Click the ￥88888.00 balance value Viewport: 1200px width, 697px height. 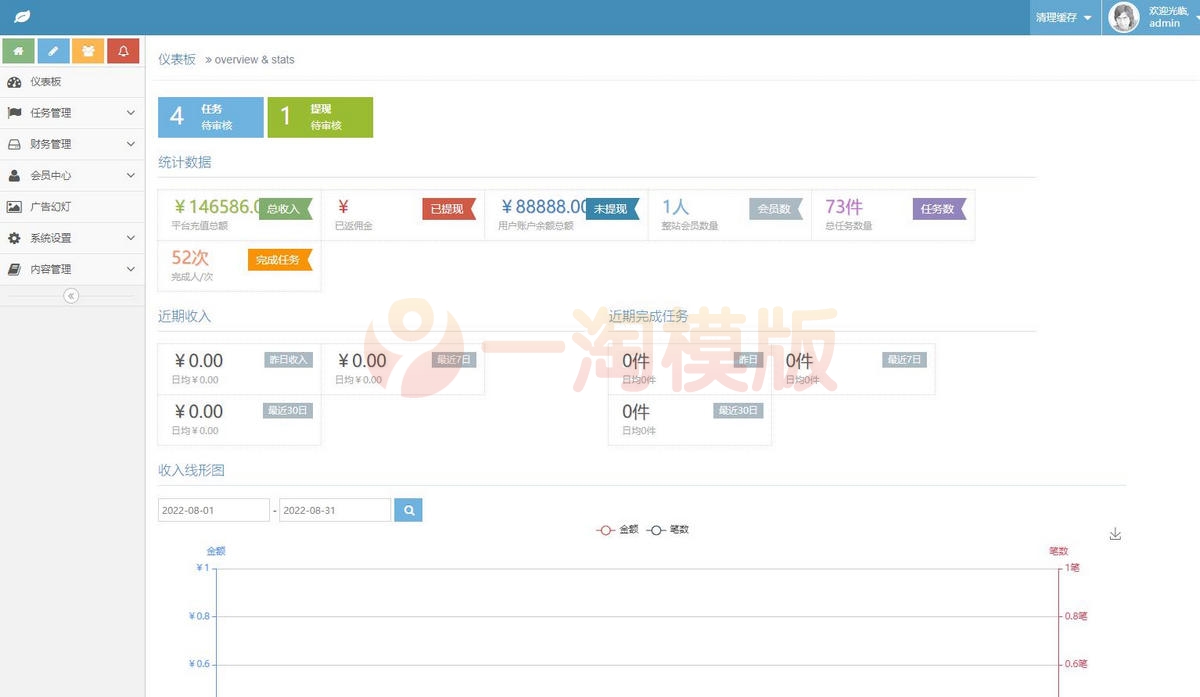tap(544, 207)
